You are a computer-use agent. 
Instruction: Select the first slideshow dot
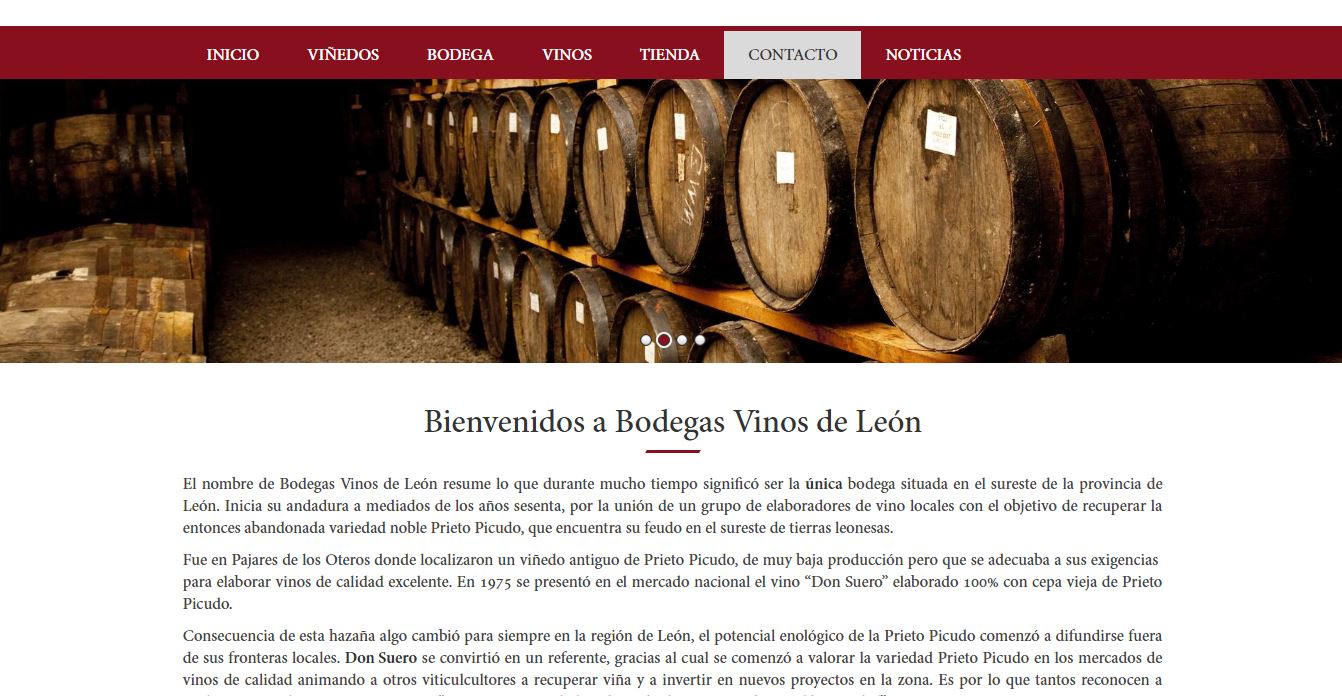point(646,340)
